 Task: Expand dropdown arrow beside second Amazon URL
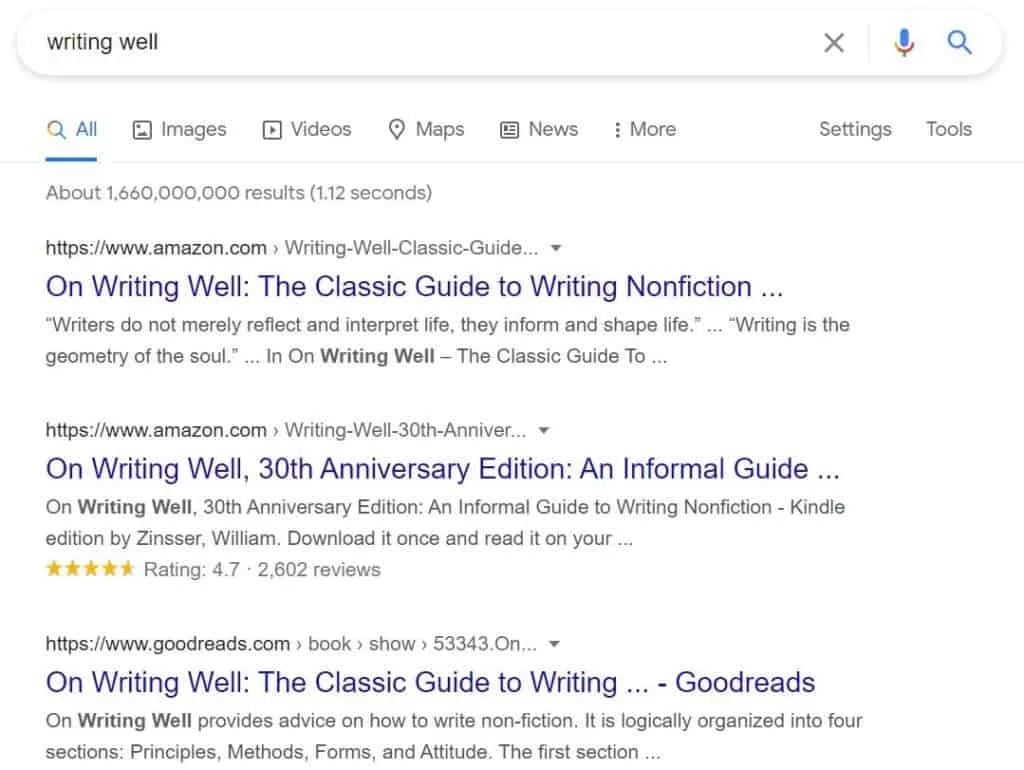coord(544,431)
